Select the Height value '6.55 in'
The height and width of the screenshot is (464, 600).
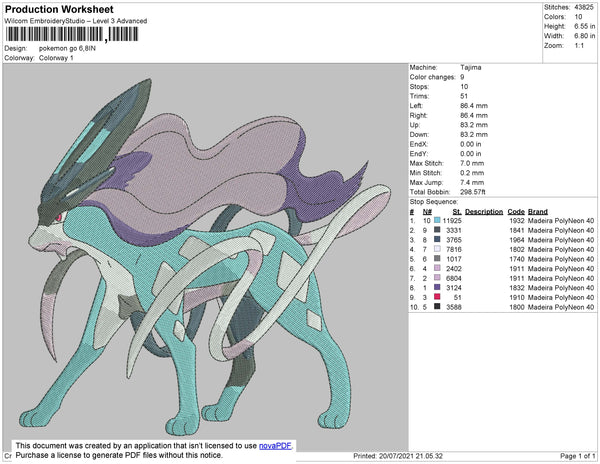click(585, 26)
